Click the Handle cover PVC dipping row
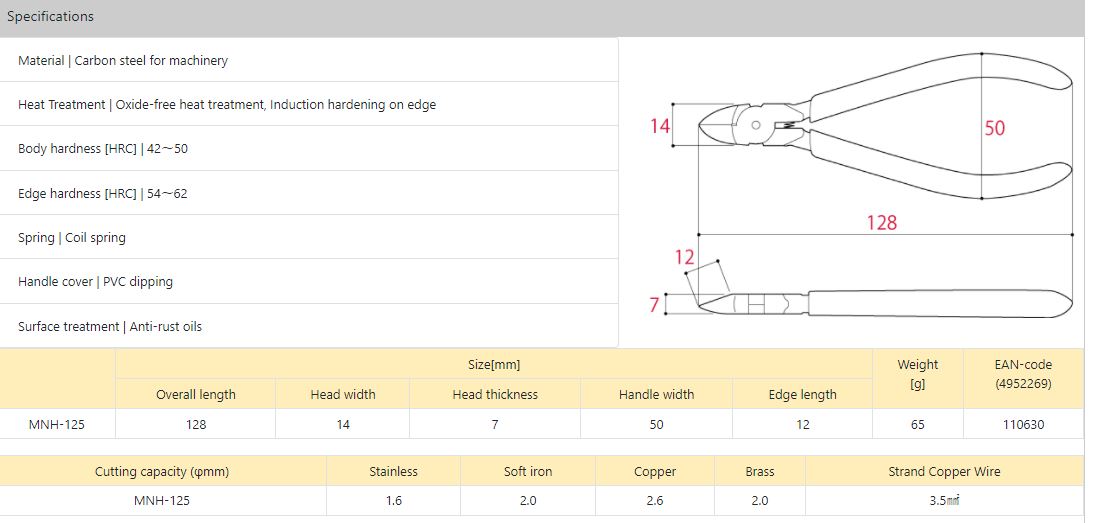The width and height of the screenshot is (1093, 523). coord(95,282)
